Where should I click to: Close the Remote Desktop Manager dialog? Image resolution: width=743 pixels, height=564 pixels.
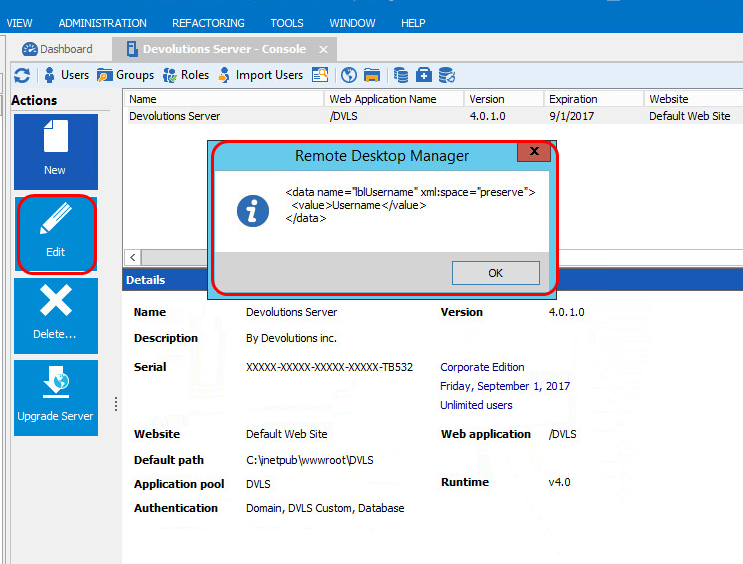(x=534, y=152)
